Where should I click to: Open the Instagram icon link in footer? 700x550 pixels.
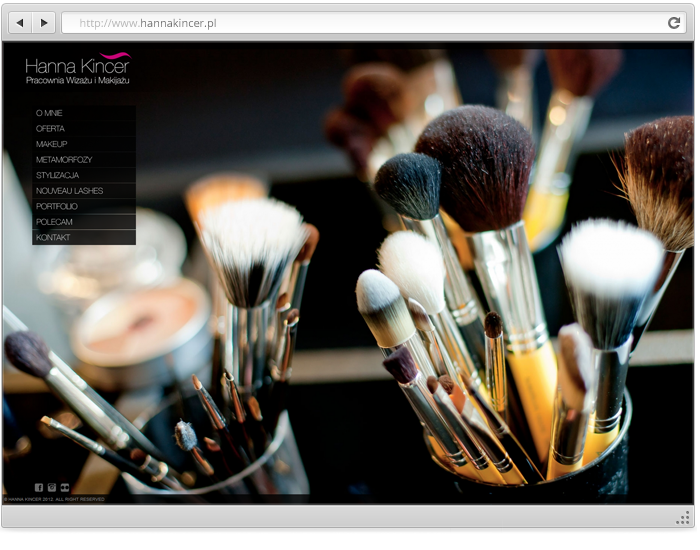click(52, 487)
